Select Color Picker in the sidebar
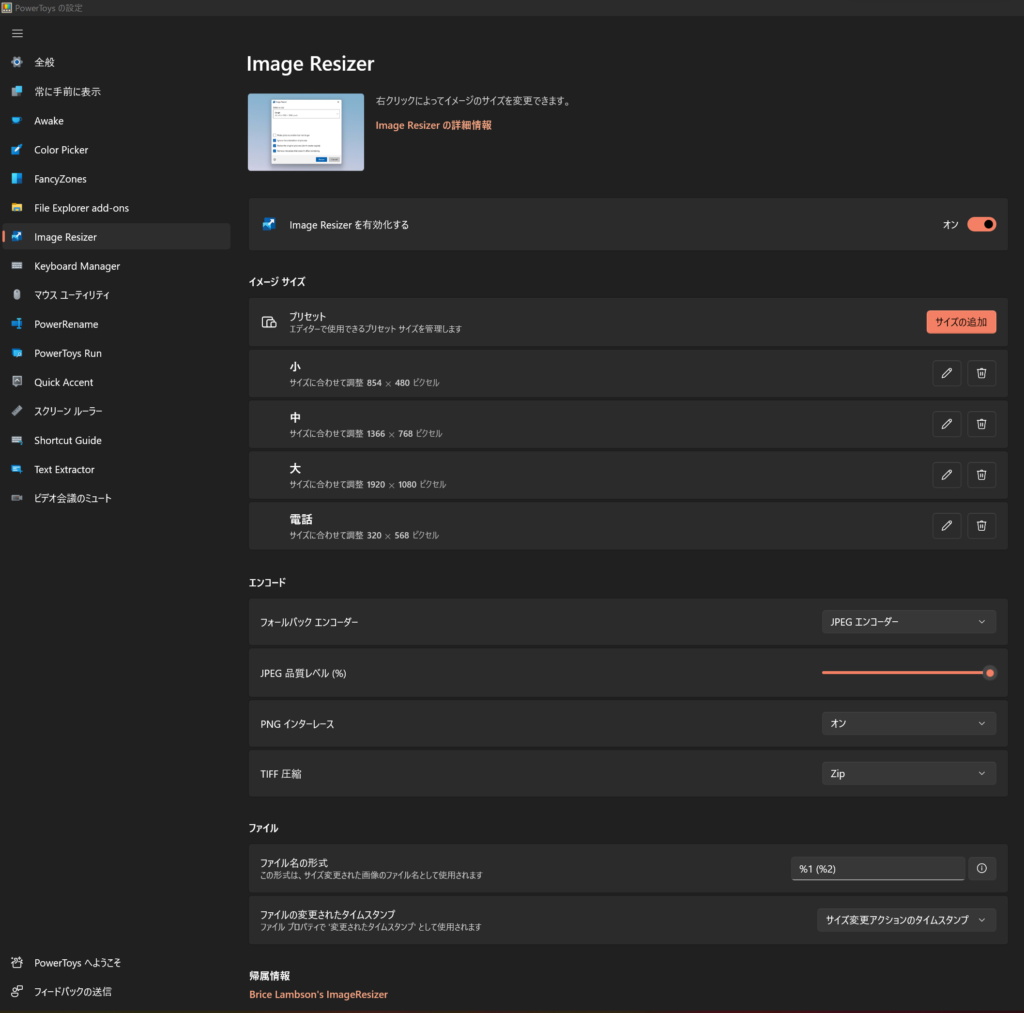The width and height of the screenshot is (1024, 1013). point(116,150)
